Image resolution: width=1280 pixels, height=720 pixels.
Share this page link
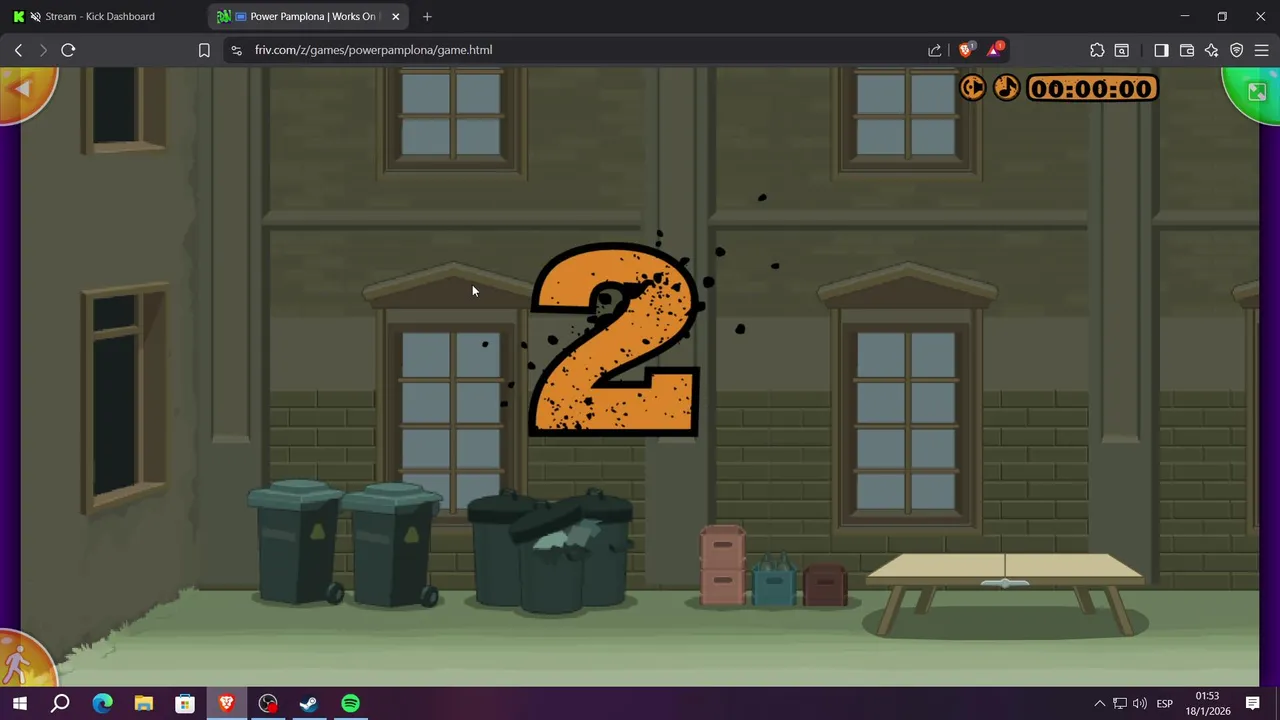[935, 50]
